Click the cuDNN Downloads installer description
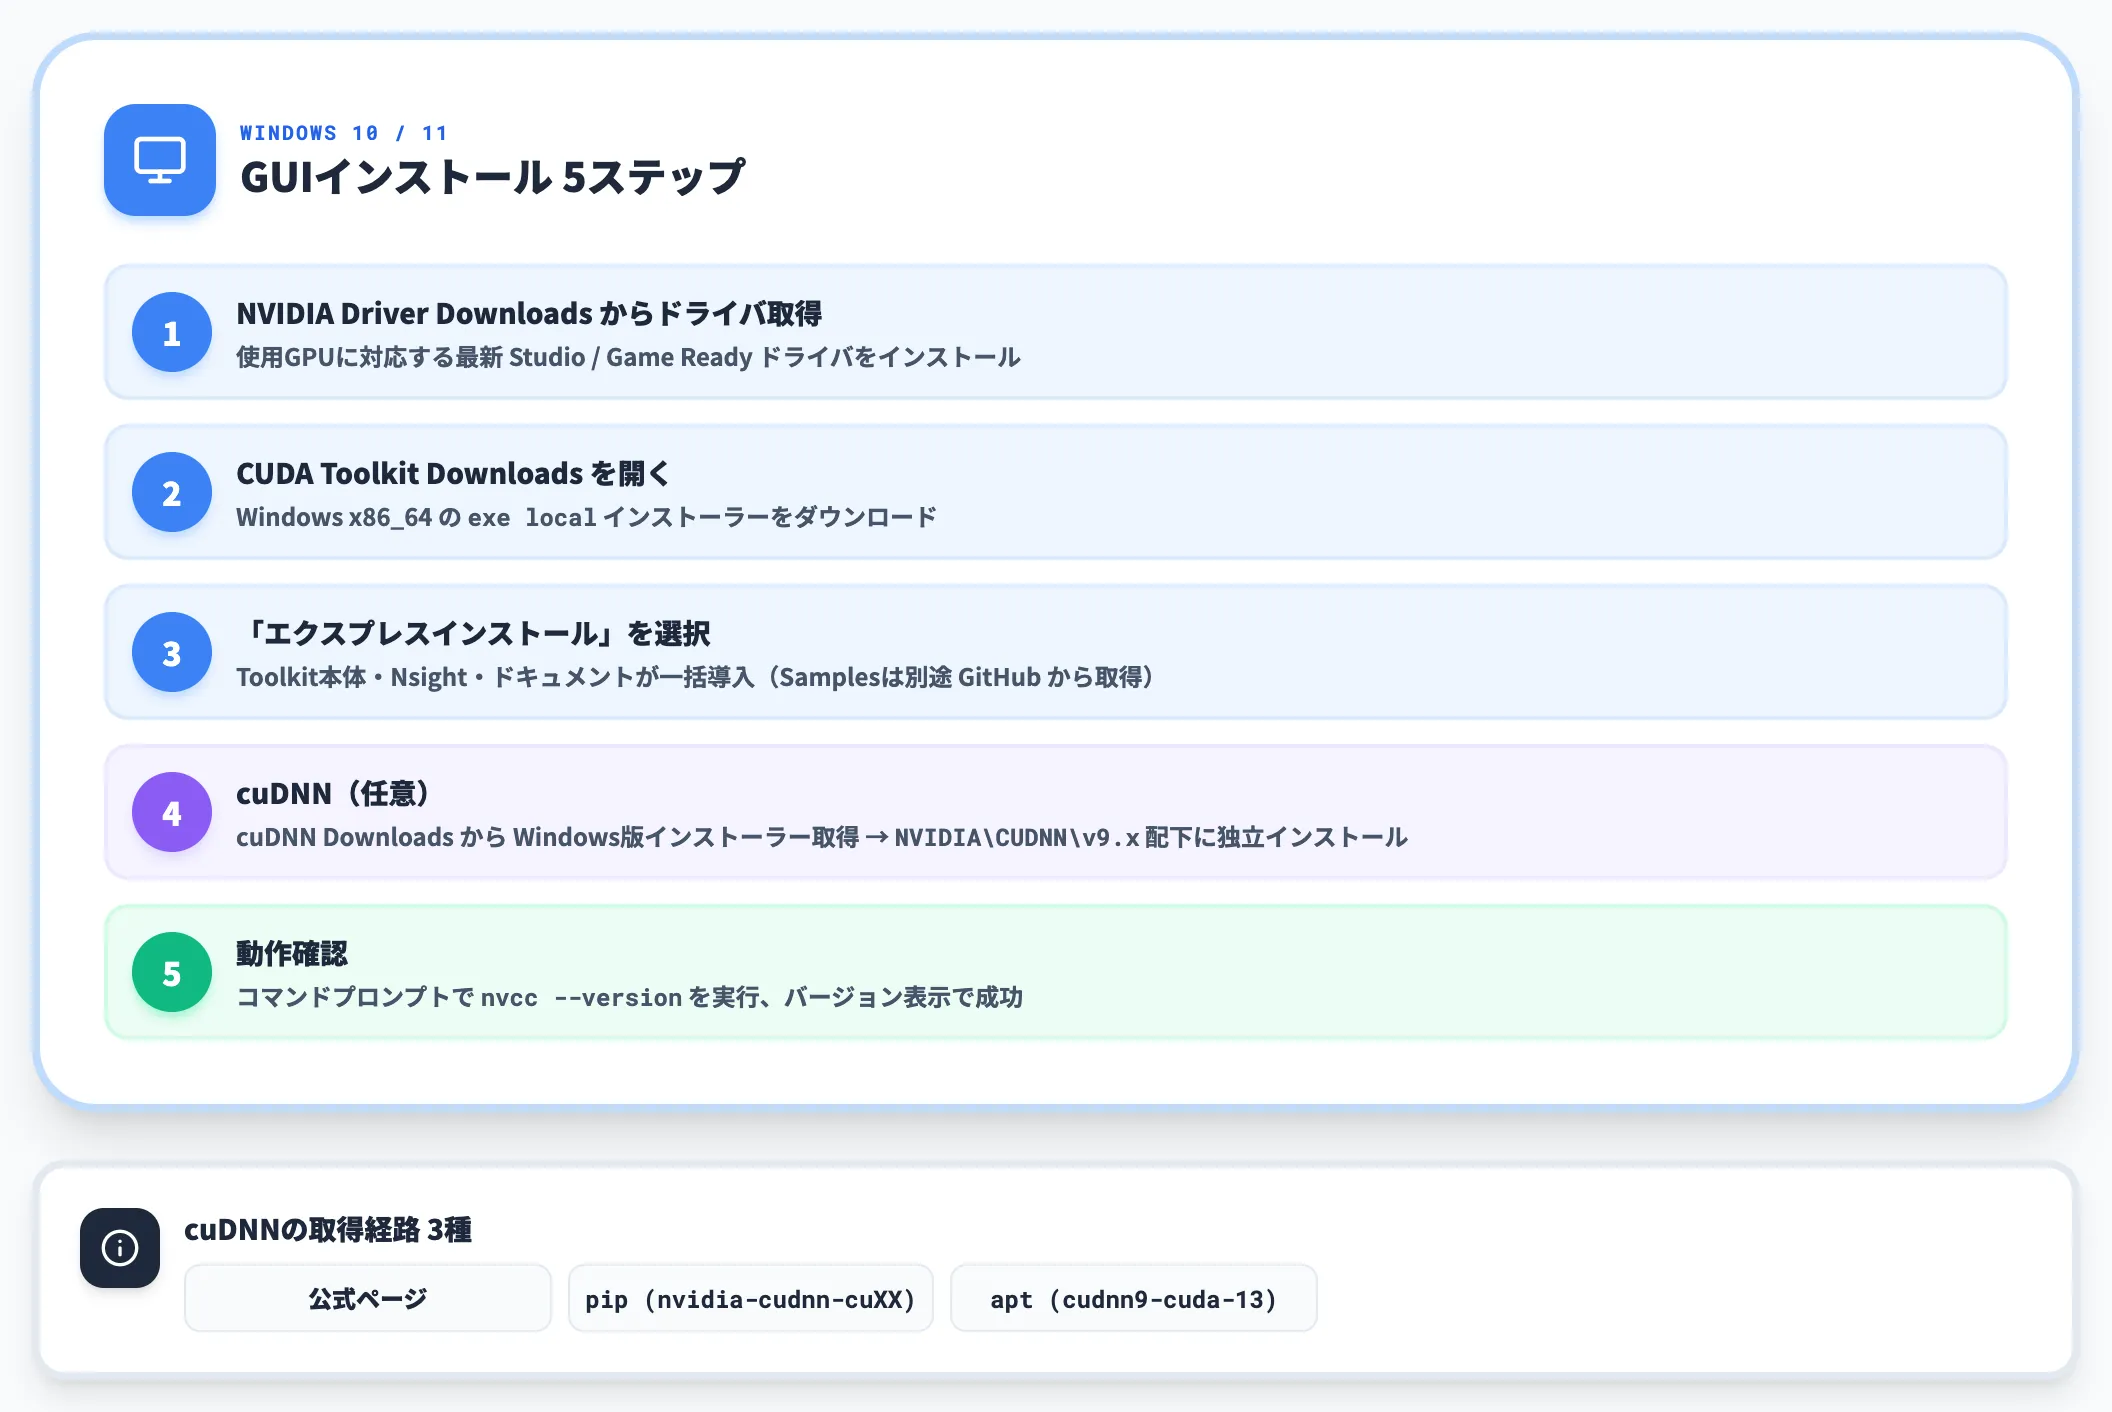Viewport: 2112px width, 1412px height. coord(822,837)
